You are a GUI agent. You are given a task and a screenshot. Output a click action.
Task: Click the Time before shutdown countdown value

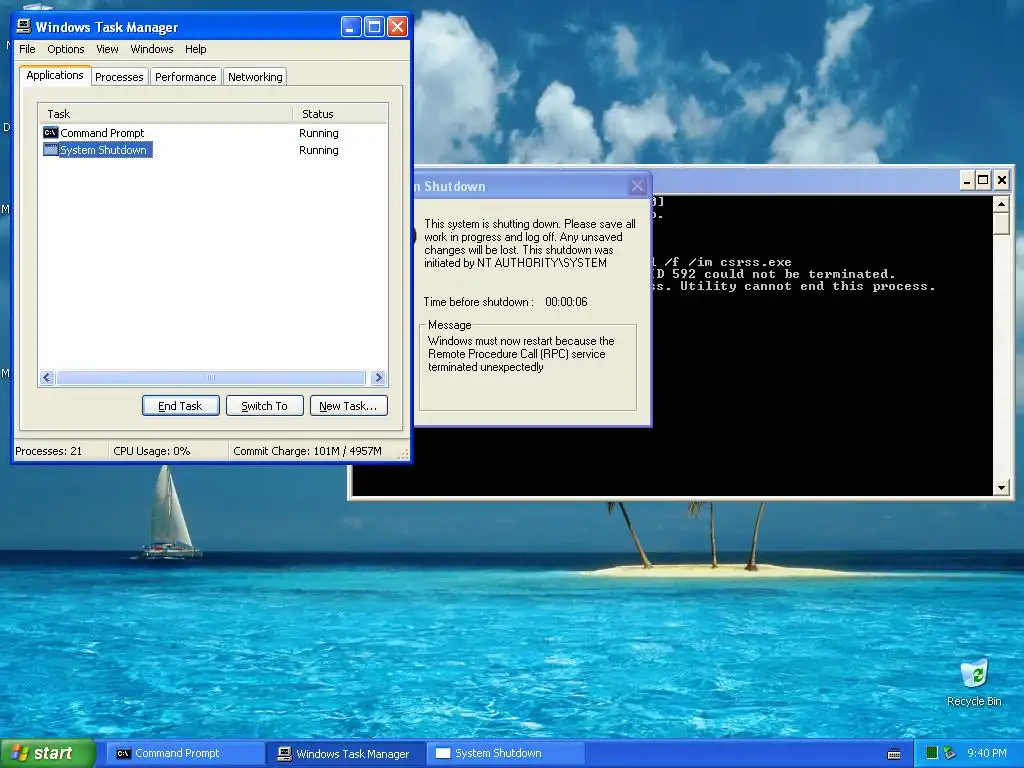click(x=566, y=302)
